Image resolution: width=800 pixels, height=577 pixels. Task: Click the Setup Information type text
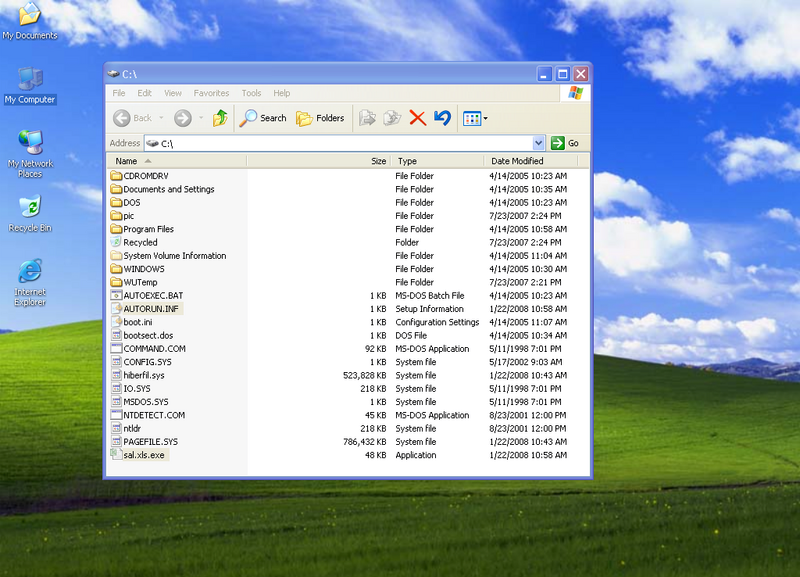pyautogui.click(x=429, y=309)
